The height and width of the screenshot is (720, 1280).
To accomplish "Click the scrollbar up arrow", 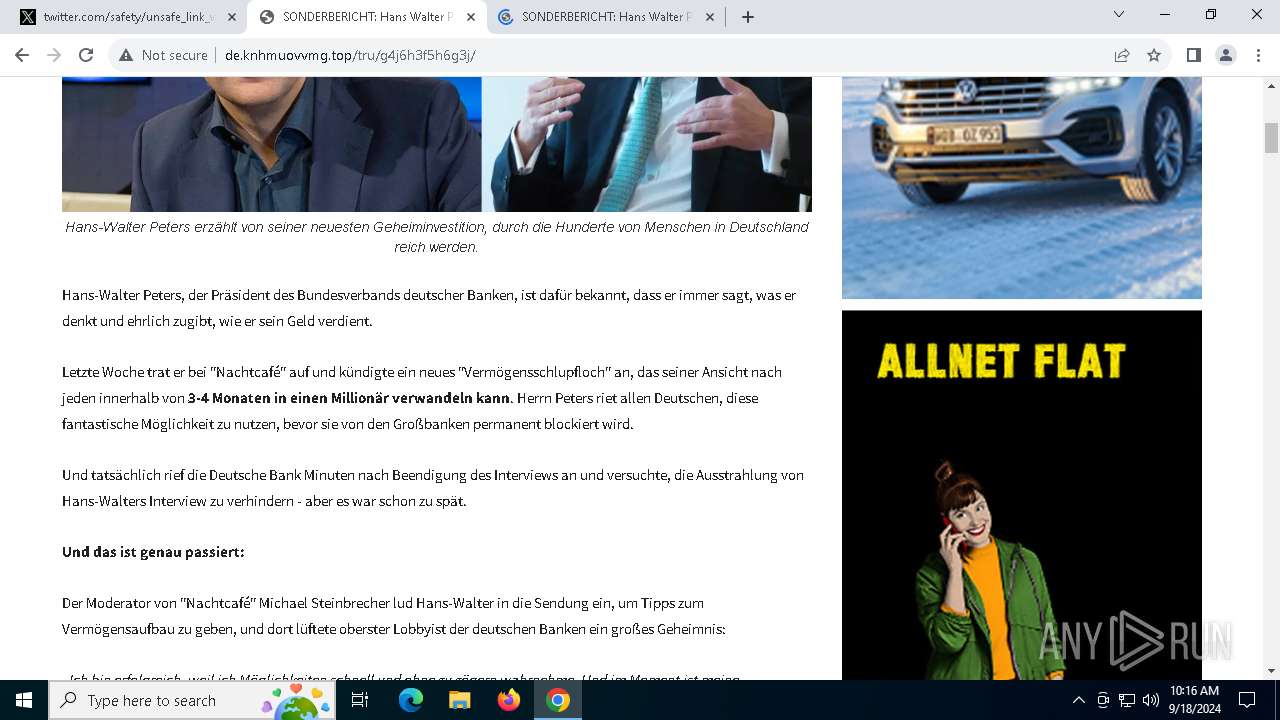I will tap(1271, 85).
